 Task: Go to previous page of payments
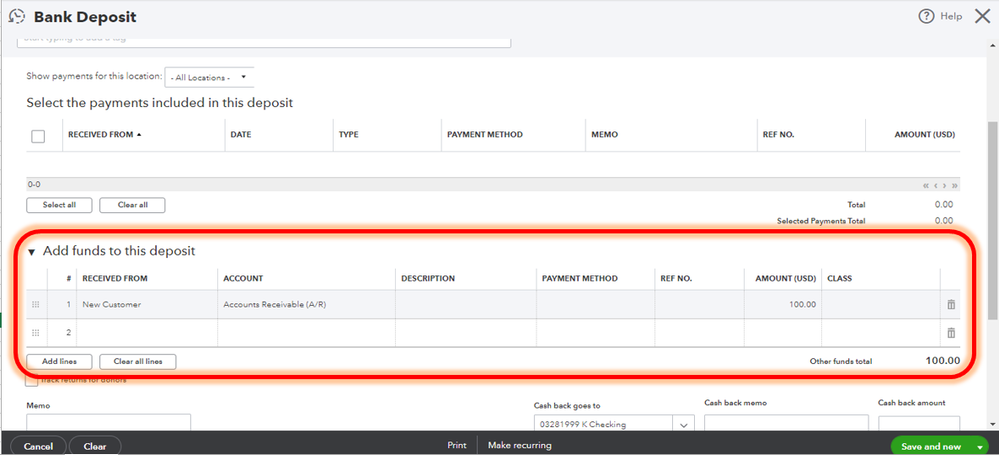tap(935, 186)
